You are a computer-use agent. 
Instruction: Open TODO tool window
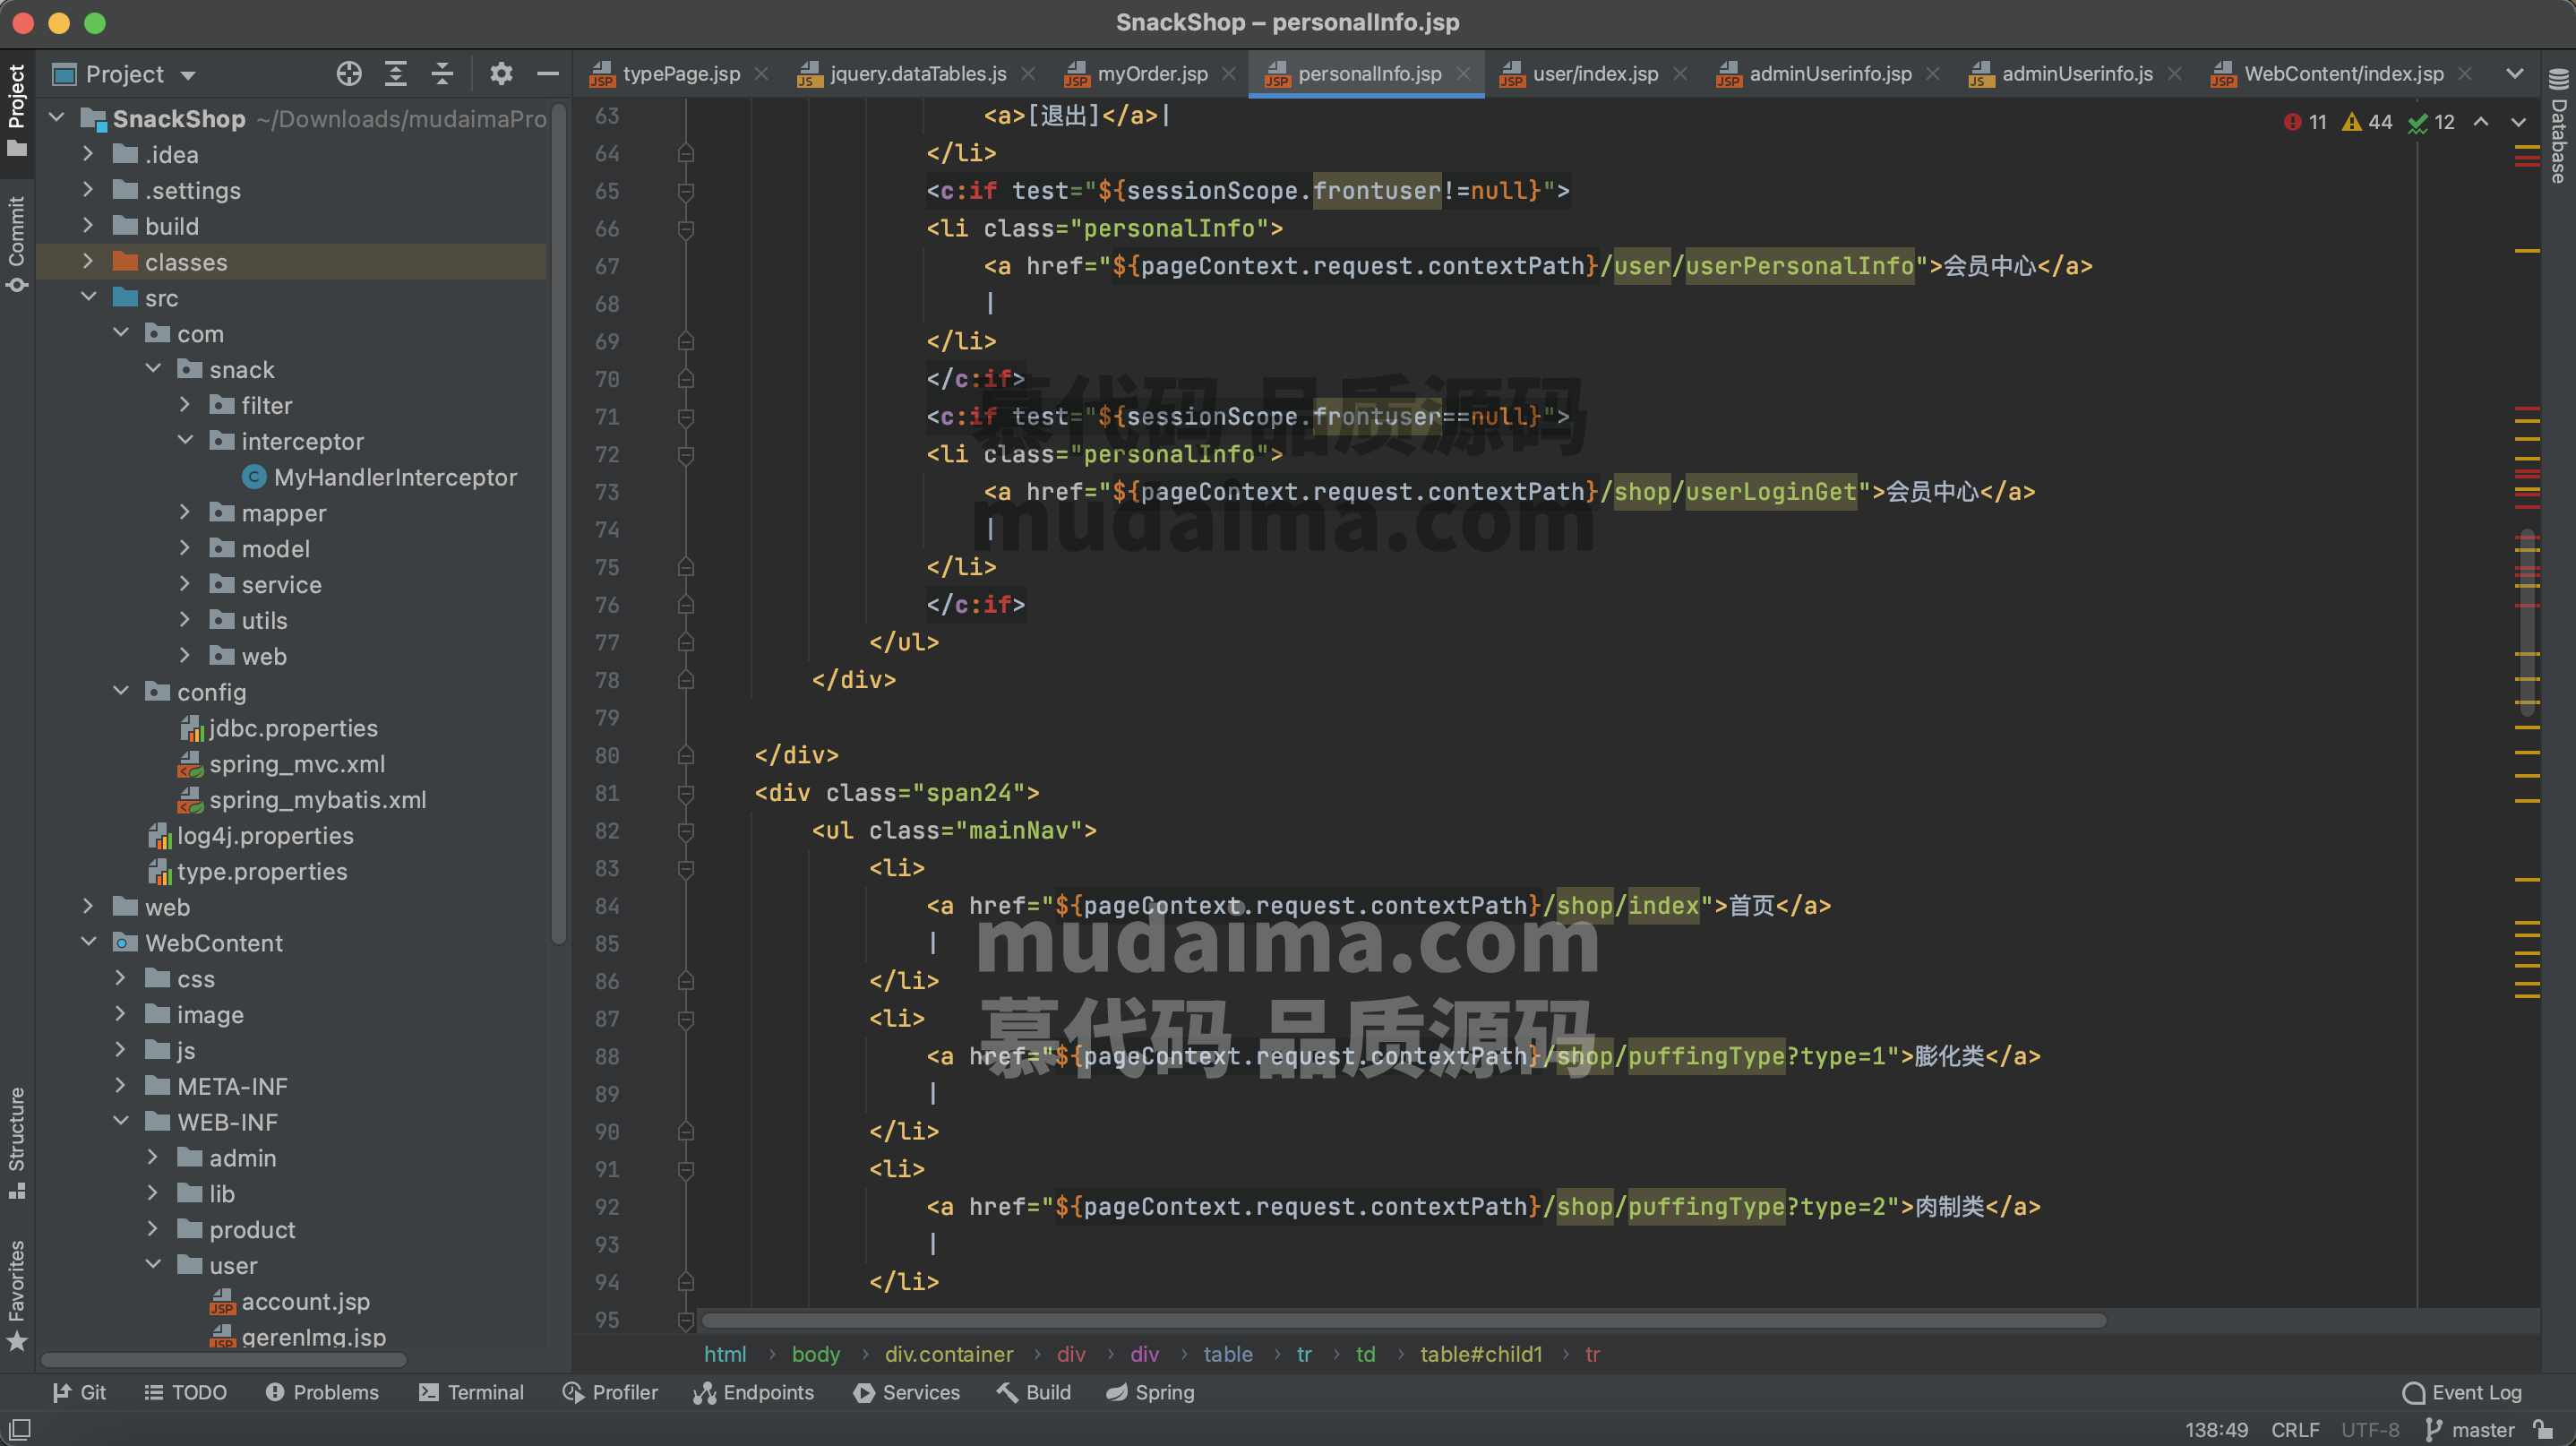[x=186, y=1392]
